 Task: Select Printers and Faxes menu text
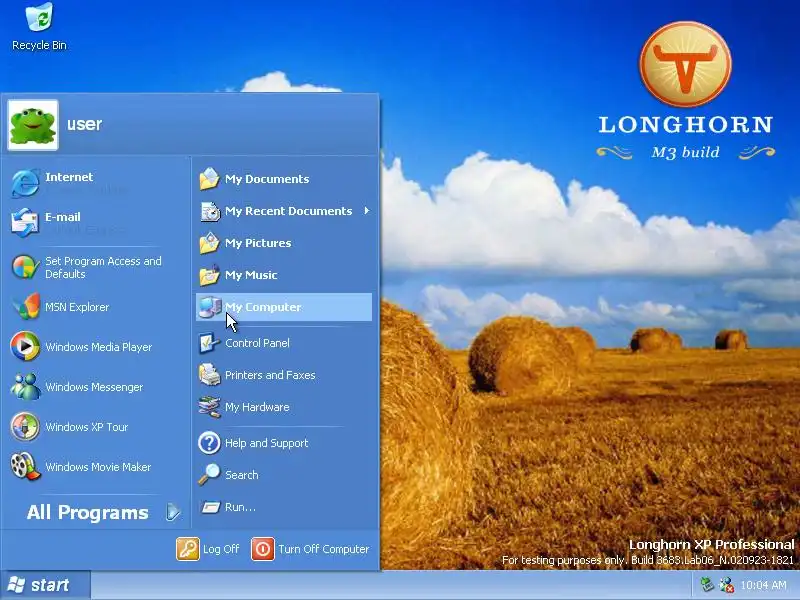(x=270, y=375)
